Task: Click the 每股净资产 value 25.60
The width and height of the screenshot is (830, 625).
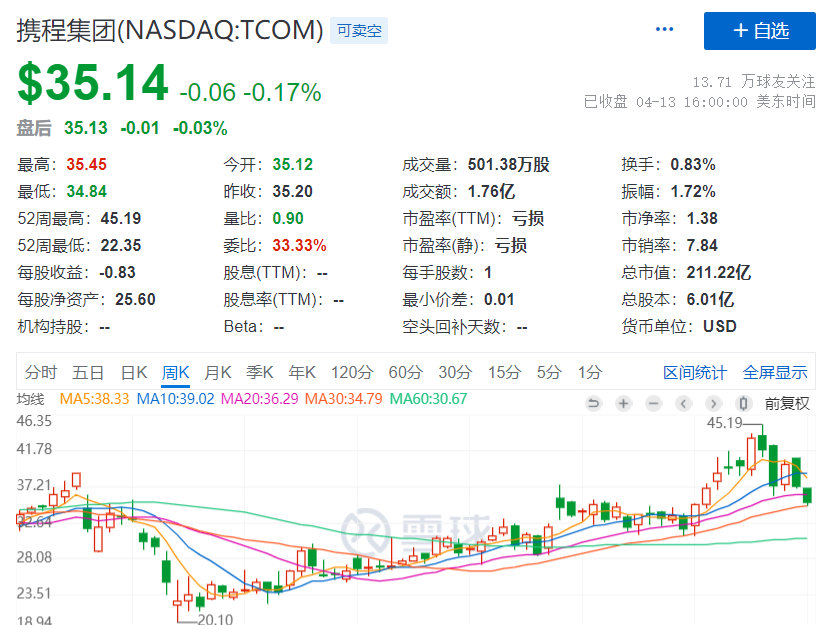Action: click(136, 300)
